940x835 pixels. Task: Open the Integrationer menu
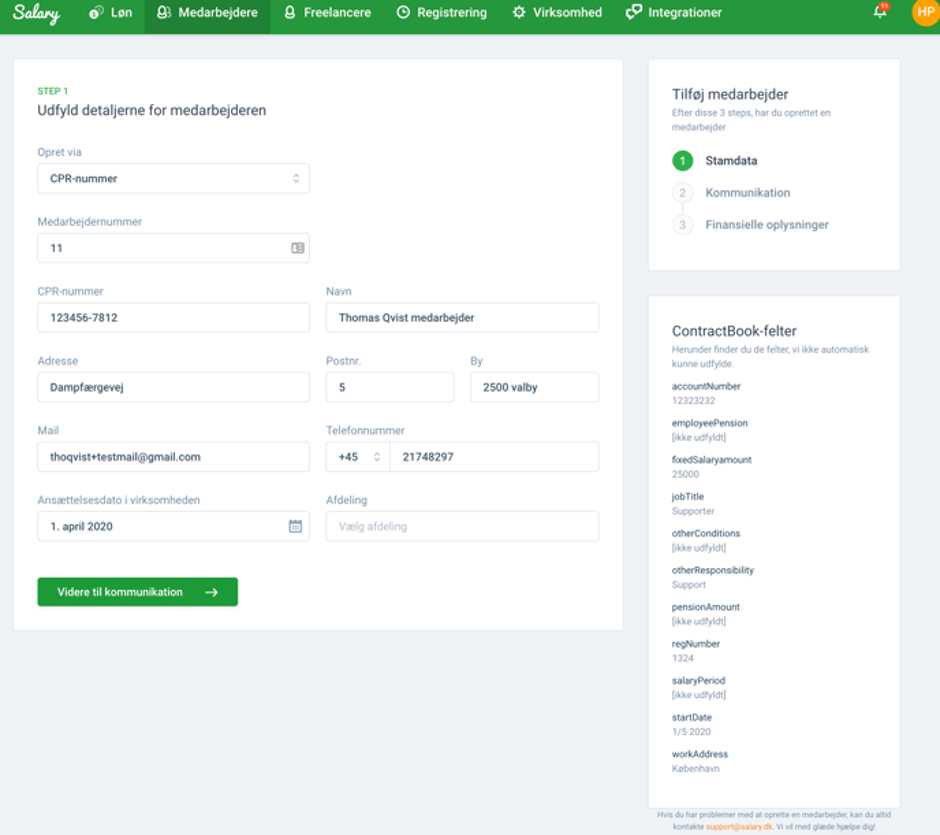pyautogui.click(x=674, y=13)
